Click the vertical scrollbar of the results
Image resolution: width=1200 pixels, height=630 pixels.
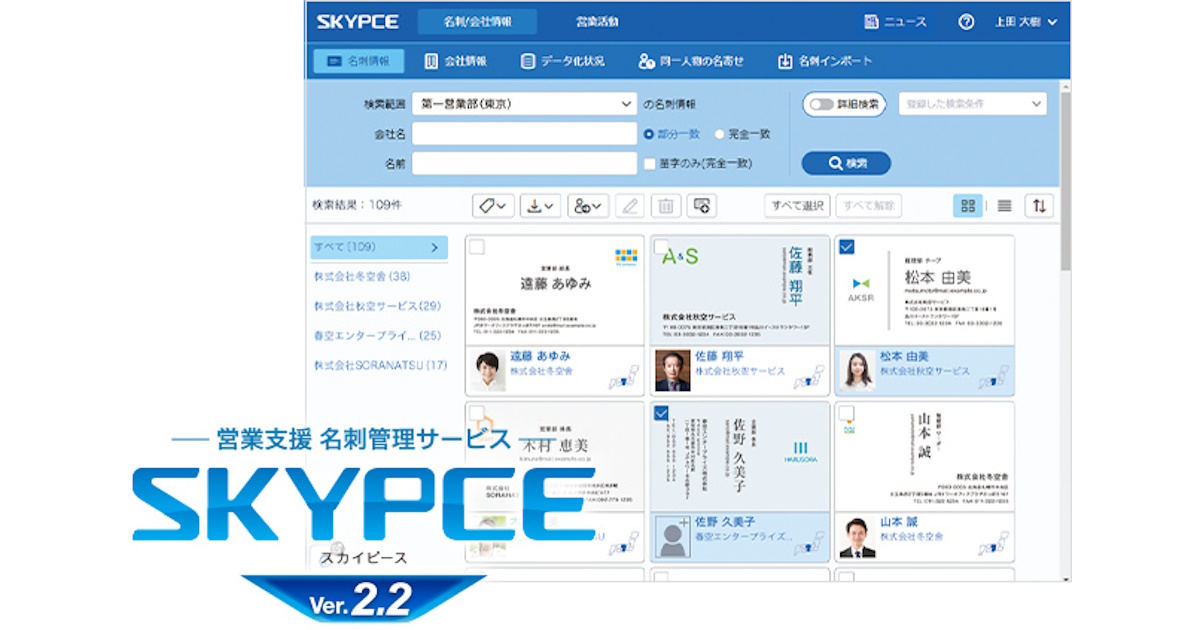pyautogui.click(x=1064, y=182)
